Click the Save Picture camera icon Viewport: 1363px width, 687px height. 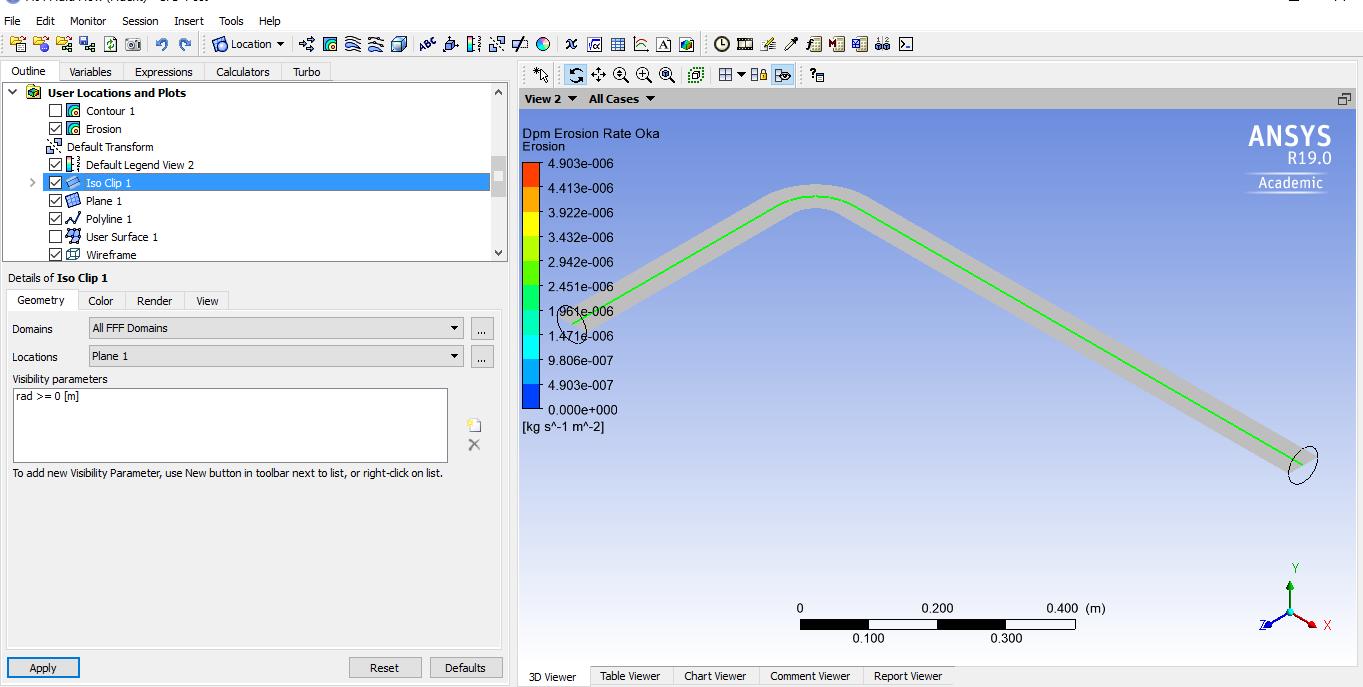133,44
